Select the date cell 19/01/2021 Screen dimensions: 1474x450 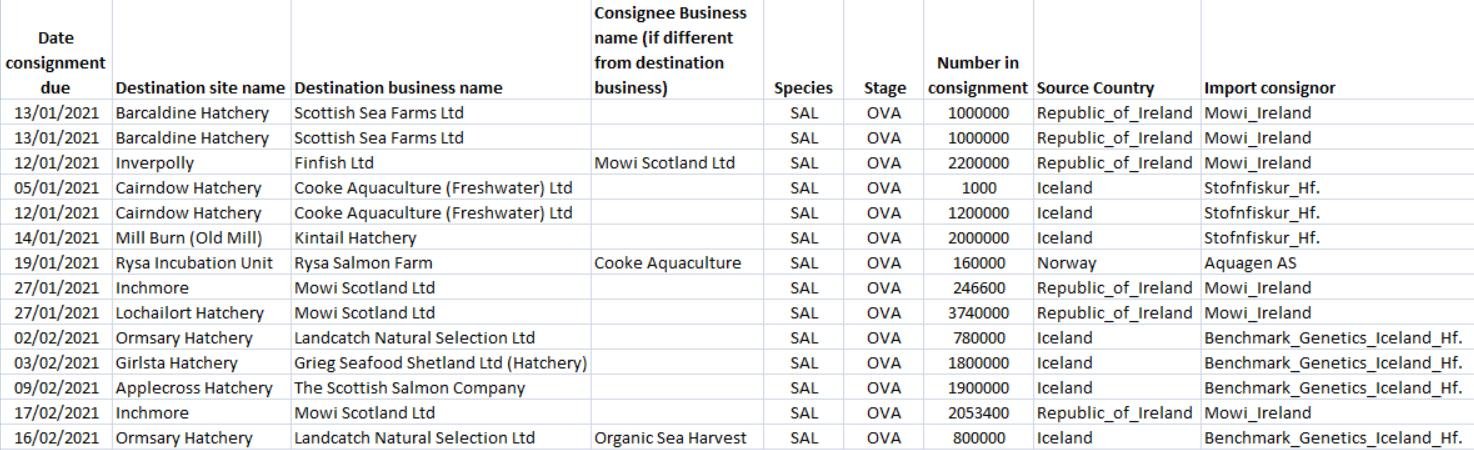pyautogui.click(x=57, y=263)
